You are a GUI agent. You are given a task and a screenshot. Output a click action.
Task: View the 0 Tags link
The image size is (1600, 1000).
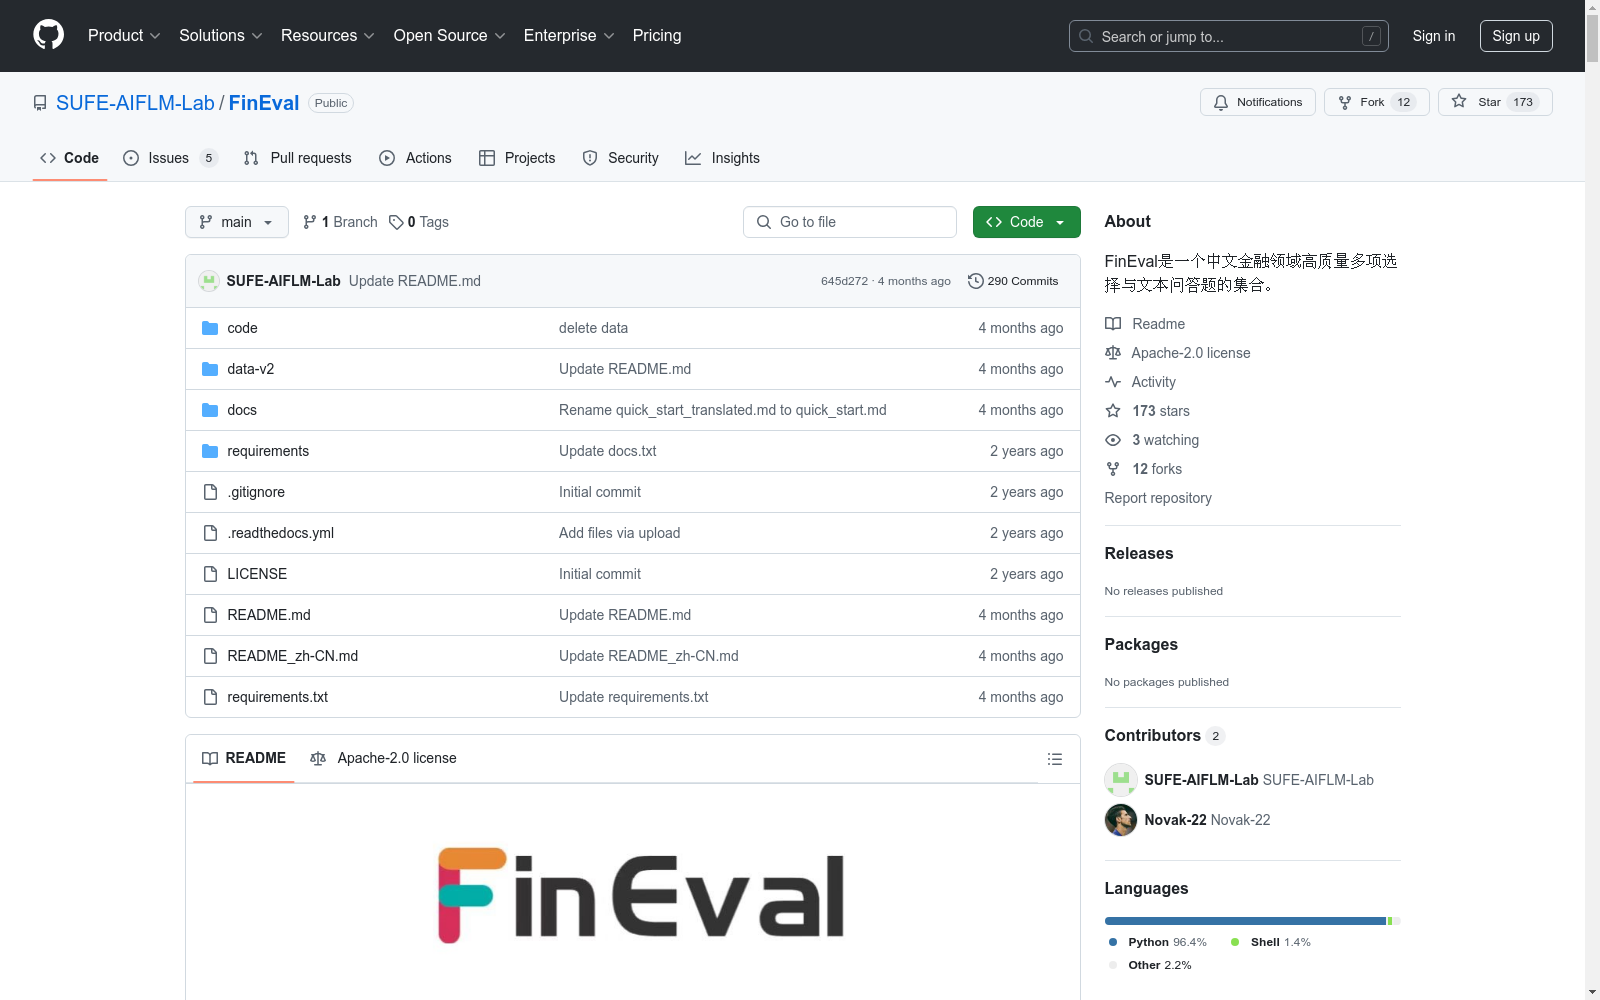419,222
